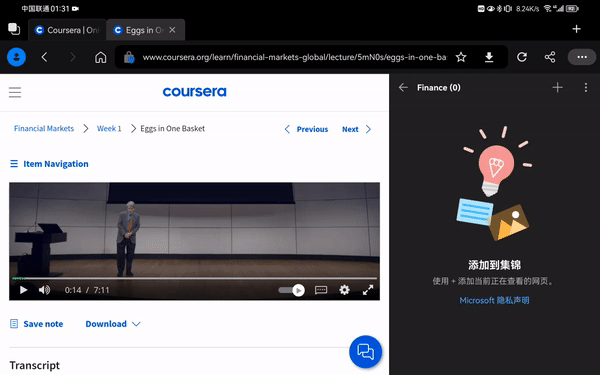Viewport: 600px width, 375px height.
Task: Open the tab switcher icon
Action: pyautogui.click(x=14, y=29)
